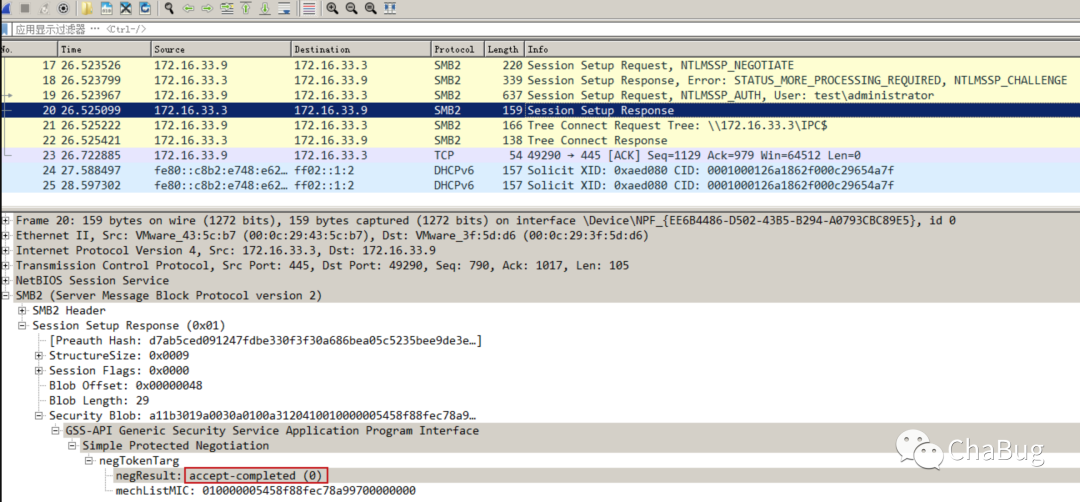Collapse the negTokenTarg node
1080x502 pixels.
pos(88,461)
